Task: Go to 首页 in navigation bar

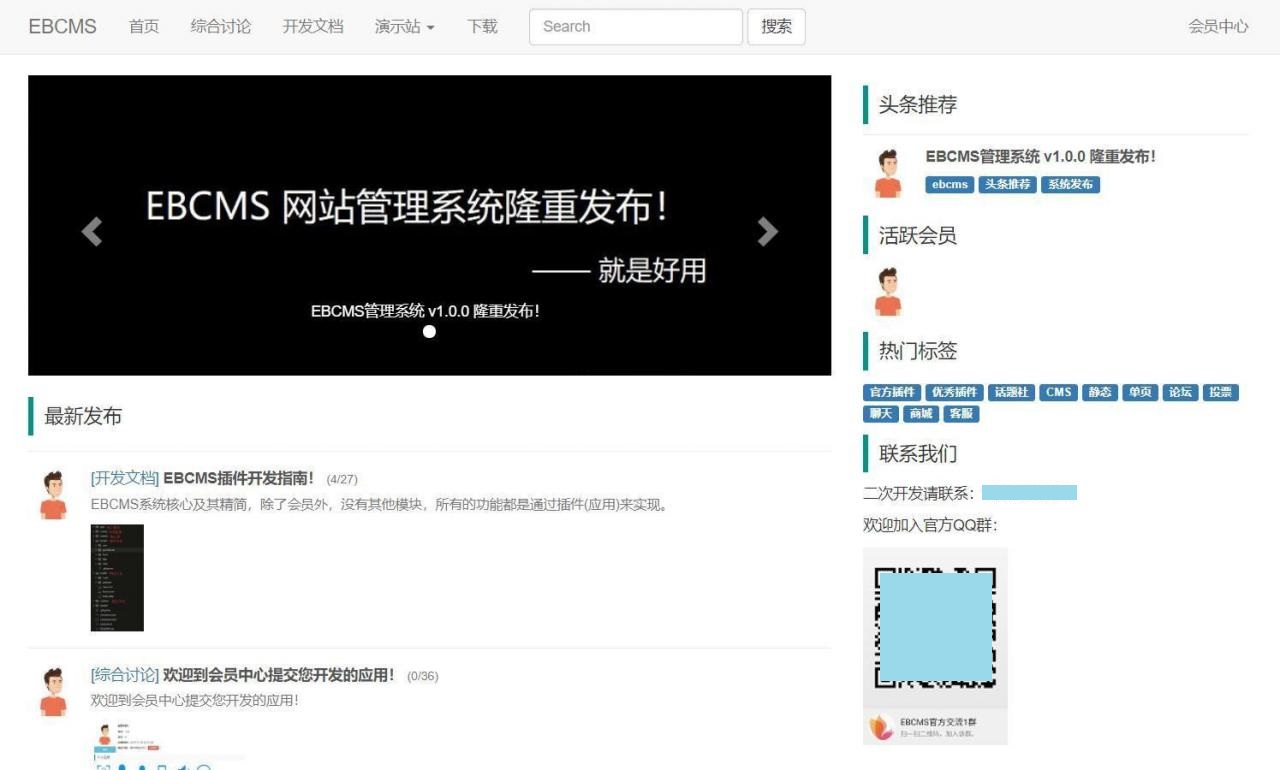Action: [144, 27]
